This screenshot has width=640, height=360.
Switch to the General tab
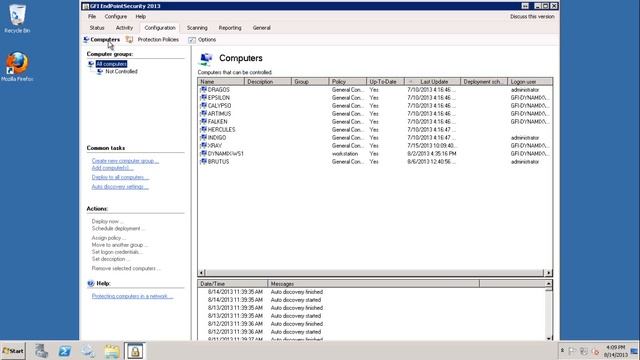coord(261,28)
